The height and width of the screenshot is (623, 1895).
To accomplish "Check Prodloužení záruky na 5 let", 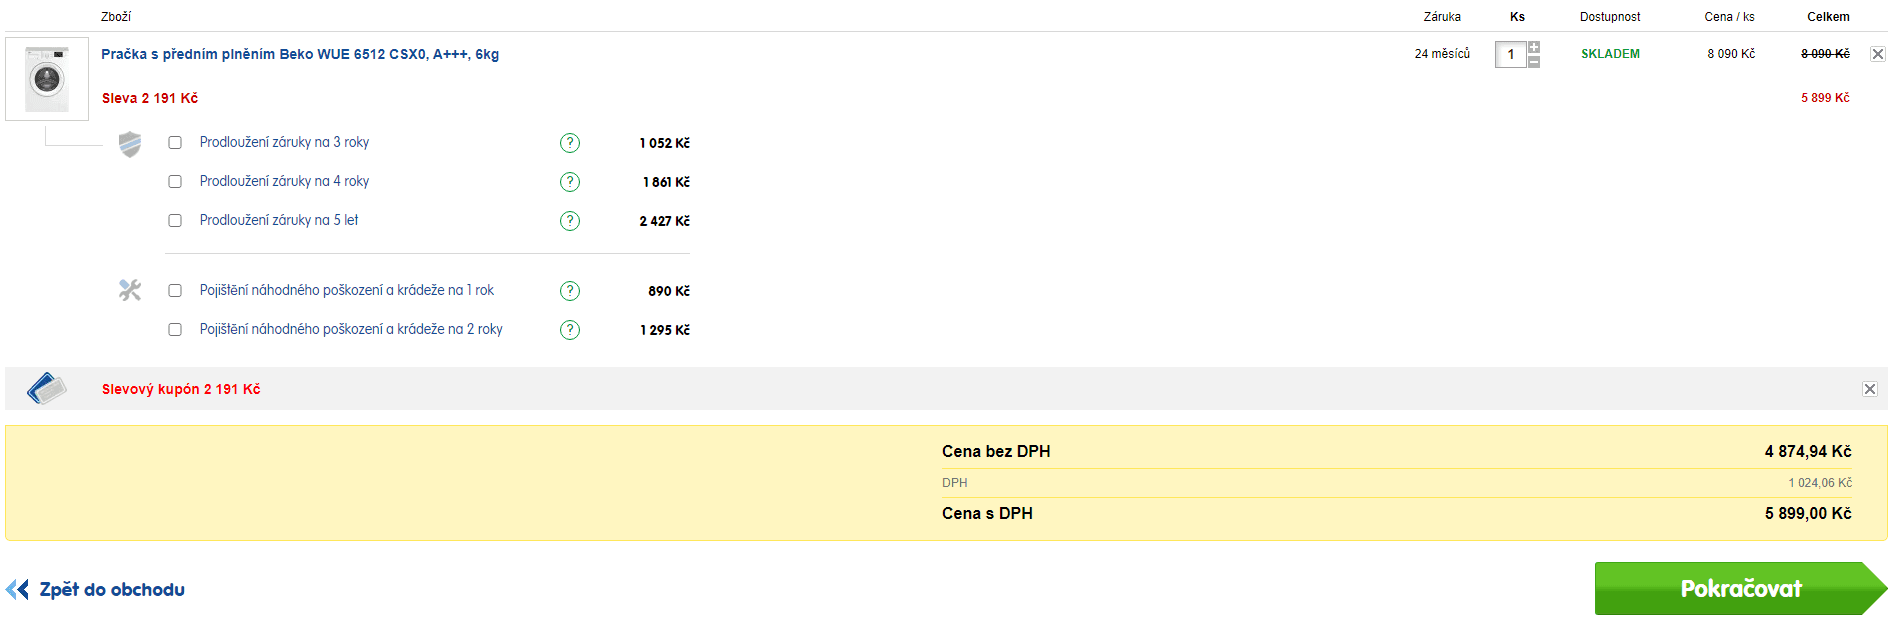I will (x=175, y=221).
